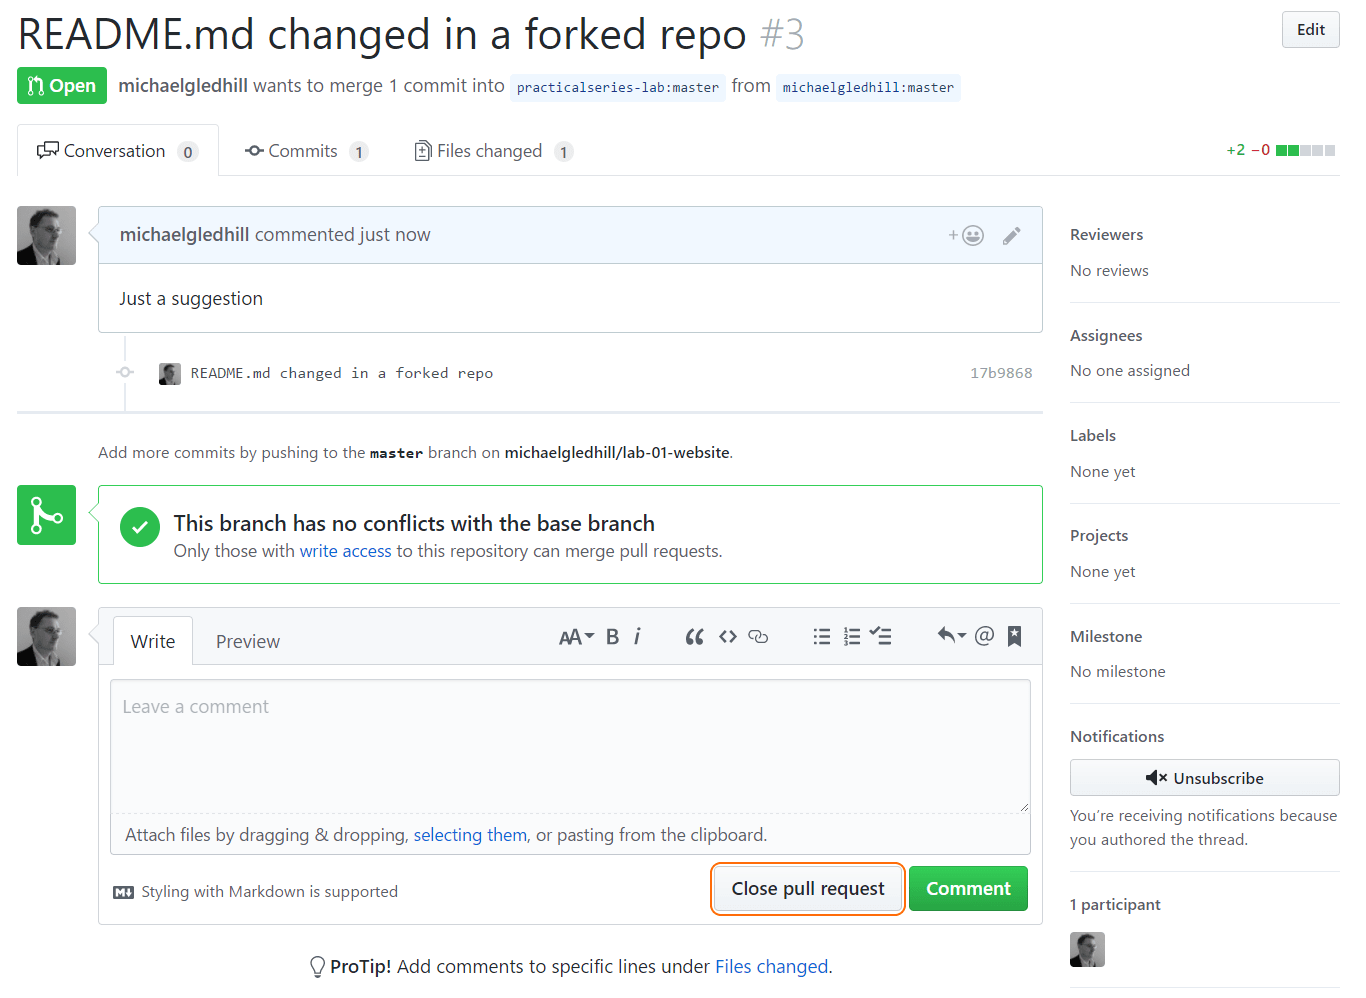
Task: Switch to the Commits tab
Action: [307, 151]
